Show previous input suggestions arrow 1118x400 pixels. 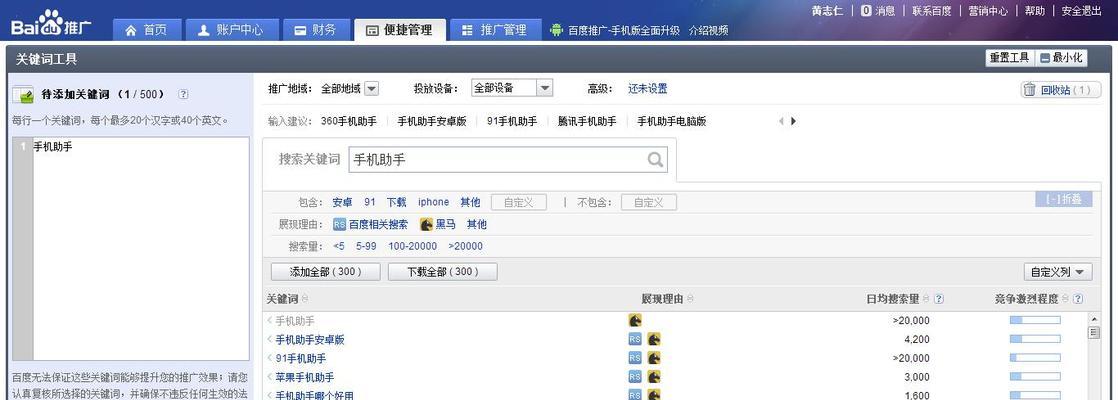coord(781,121)
